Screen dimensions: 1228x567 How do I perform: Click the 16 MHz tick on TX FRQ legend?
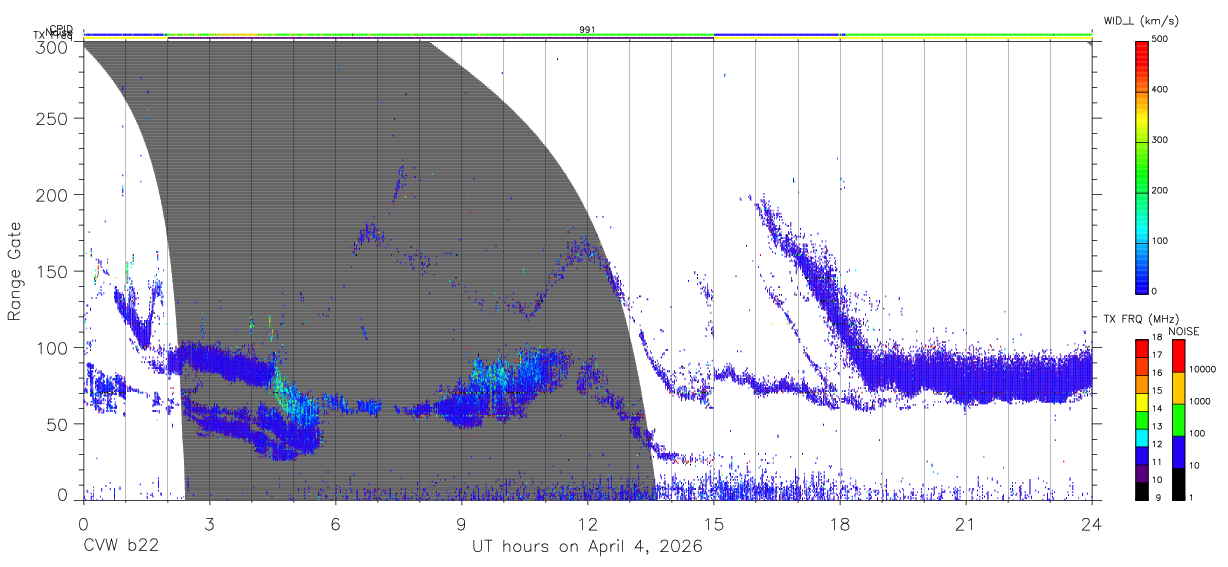pos(1157,373)
